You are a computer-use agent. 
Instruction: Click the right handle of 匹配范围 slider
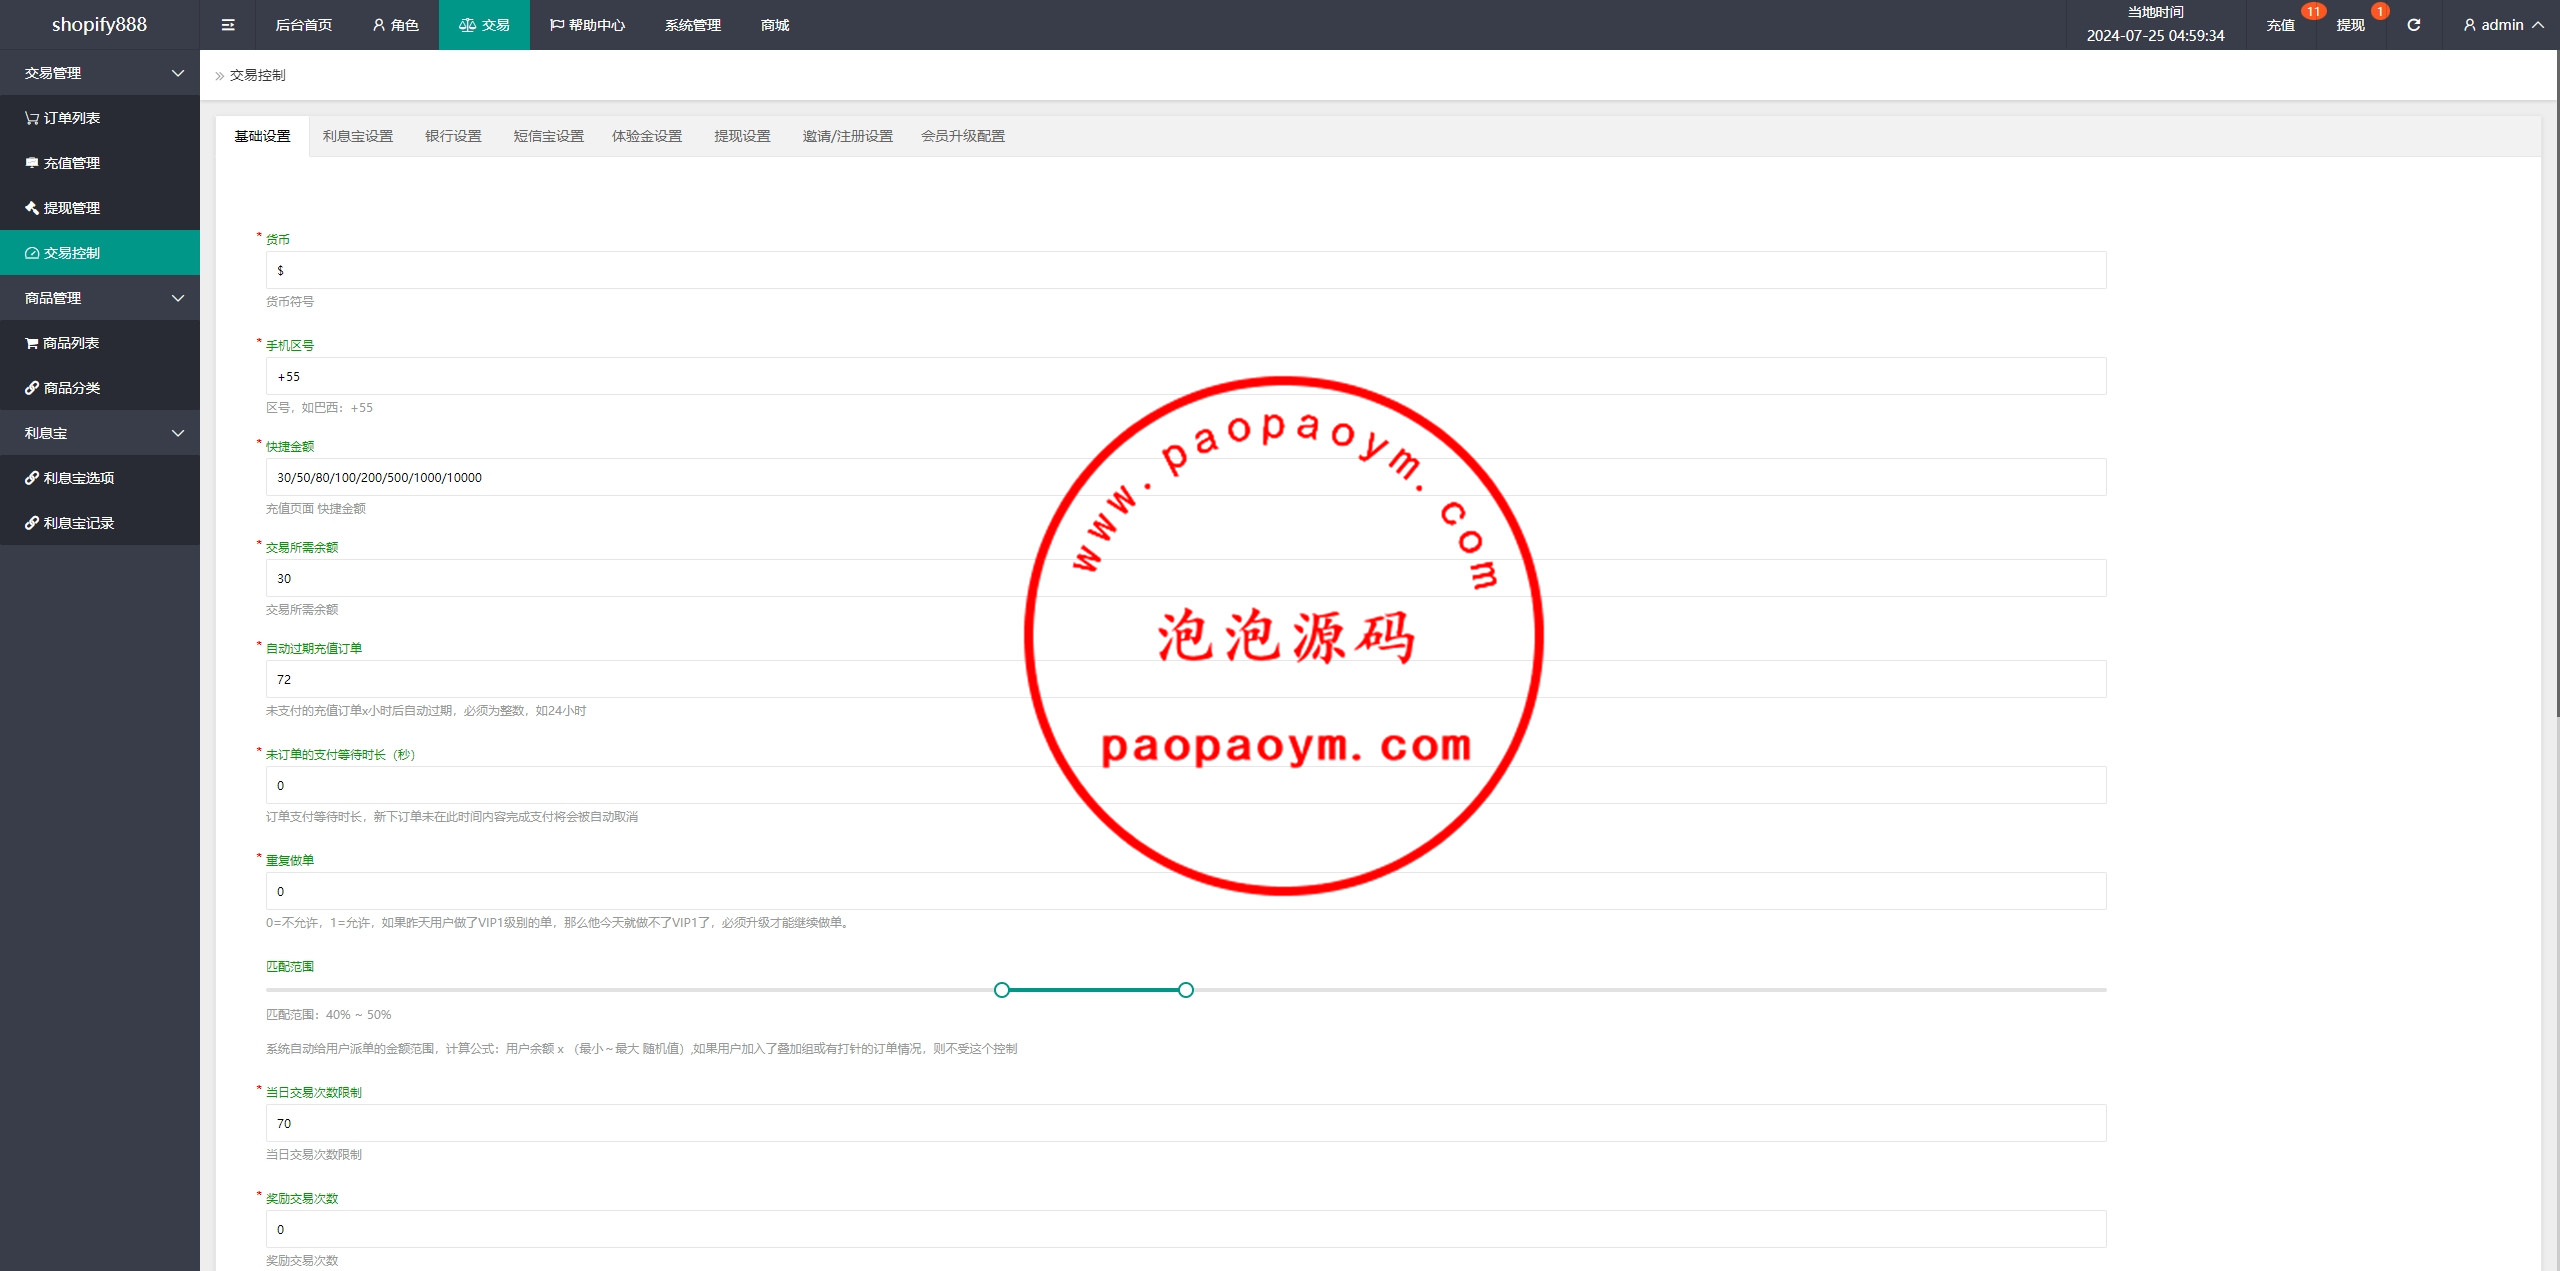(1185, 990)
